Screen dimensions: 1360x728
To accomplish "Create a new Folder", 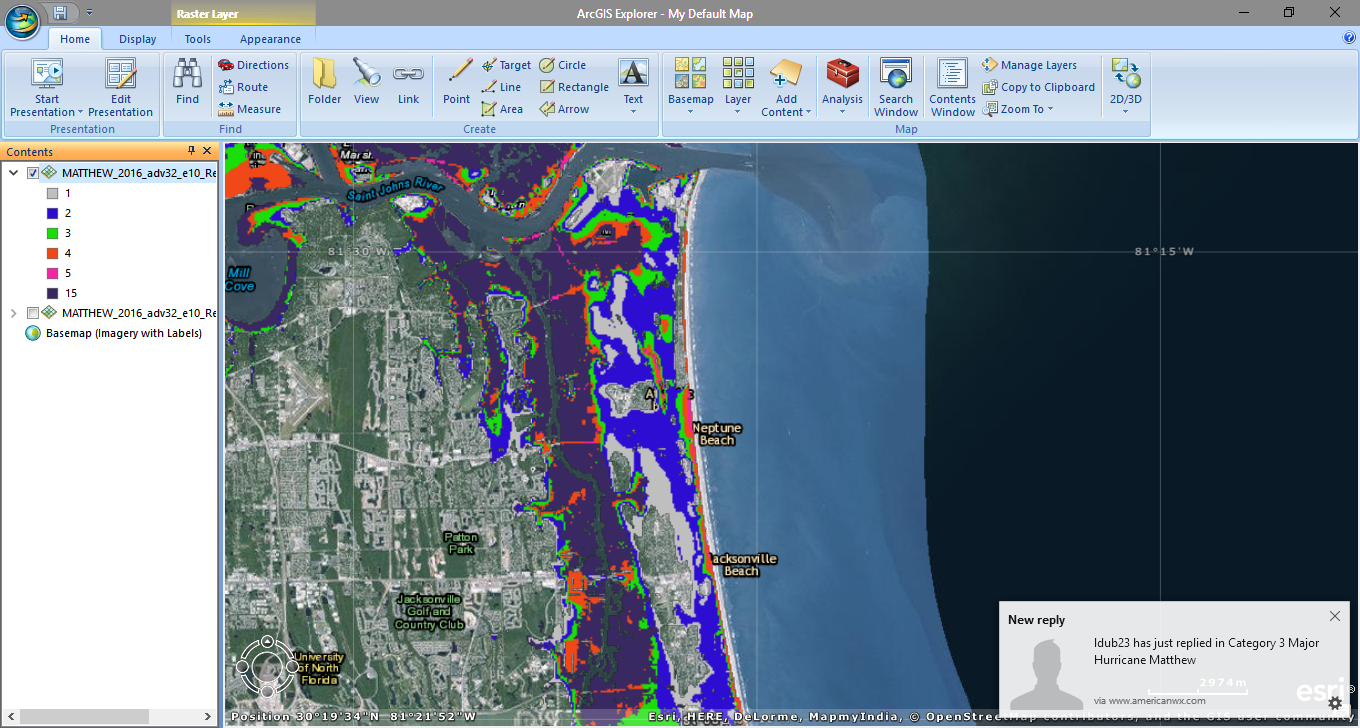I will click(325, 82).
